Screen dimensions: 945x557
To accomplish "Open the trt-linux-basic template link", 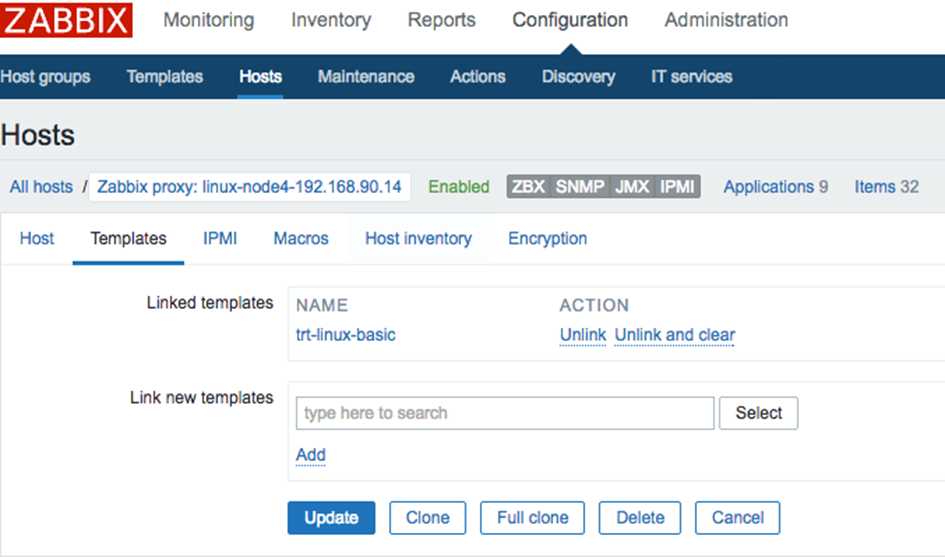I will point(345,335).
